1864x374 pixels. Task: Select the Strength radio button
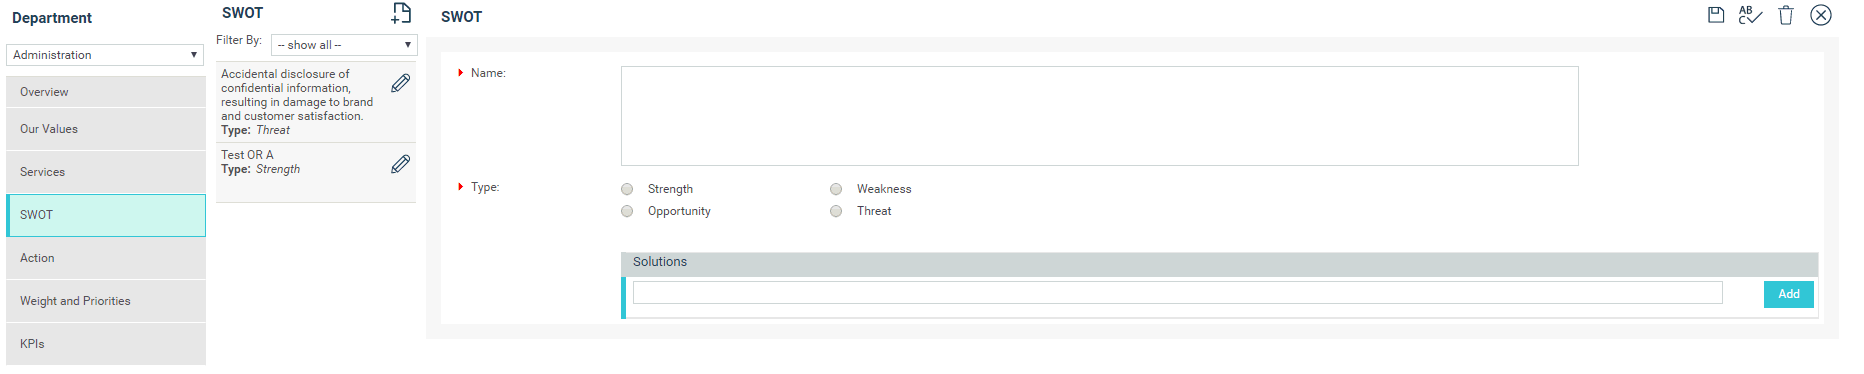[627, 189]
